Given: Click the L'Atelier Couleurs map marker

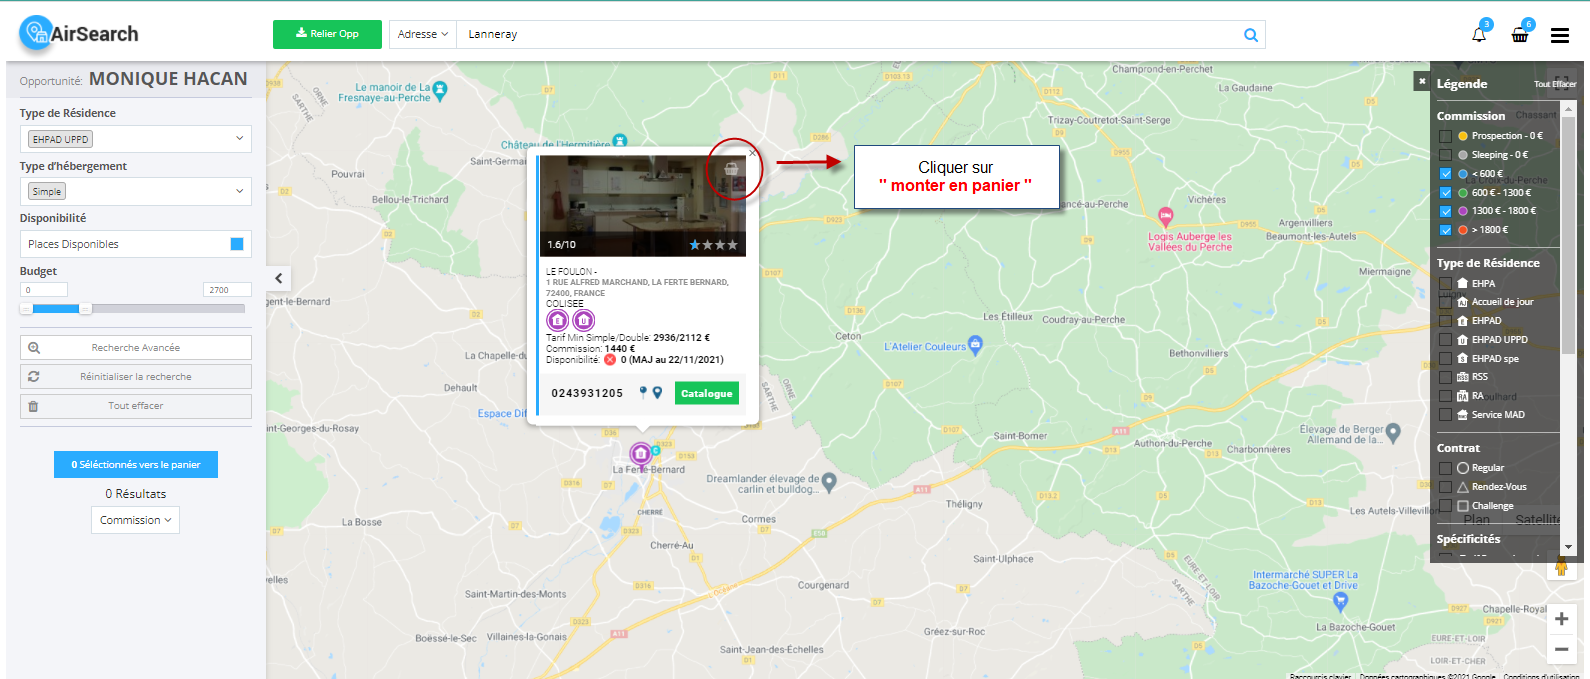Looking at the screenshot, I should tap(976, 345).
